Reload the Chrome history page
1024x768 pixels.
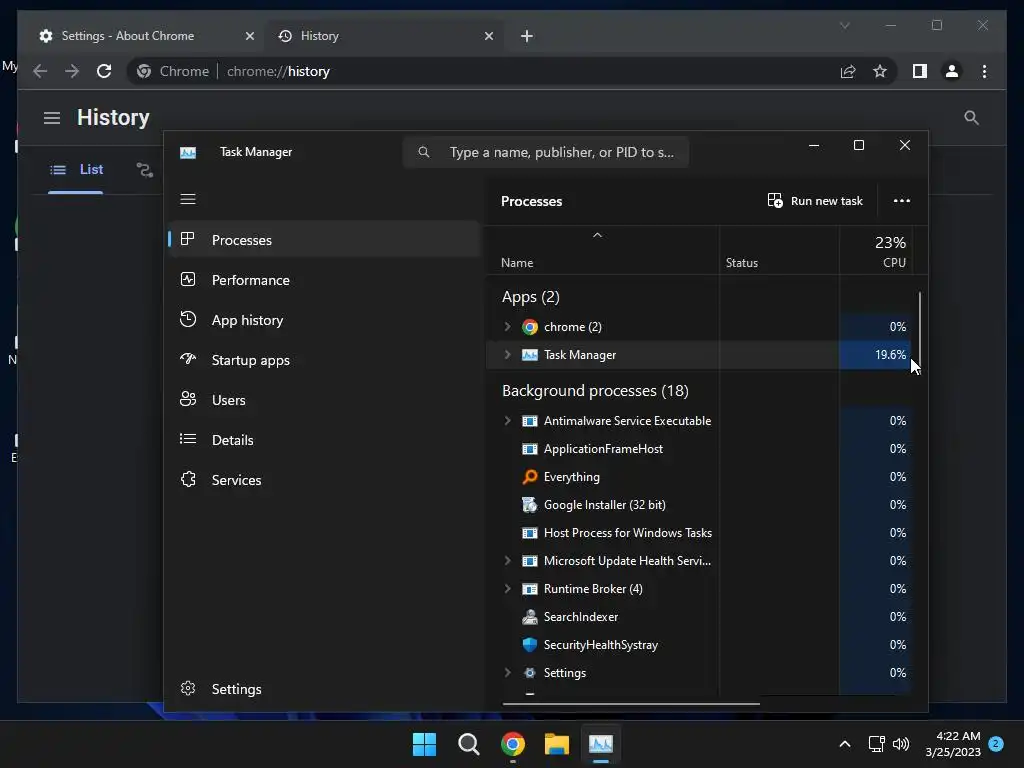tap(104, 71)
